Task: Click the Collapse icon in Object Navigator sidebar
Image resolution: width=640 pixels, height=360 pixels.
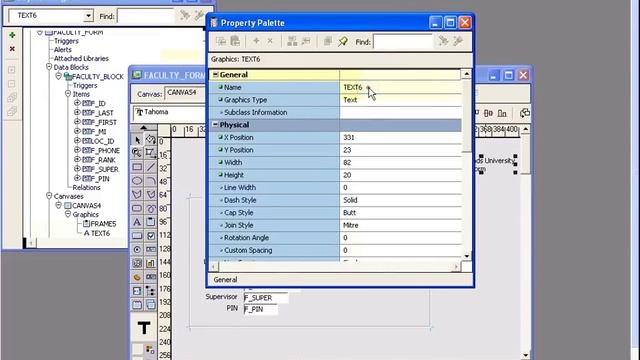Action: [x=12, y=84]
